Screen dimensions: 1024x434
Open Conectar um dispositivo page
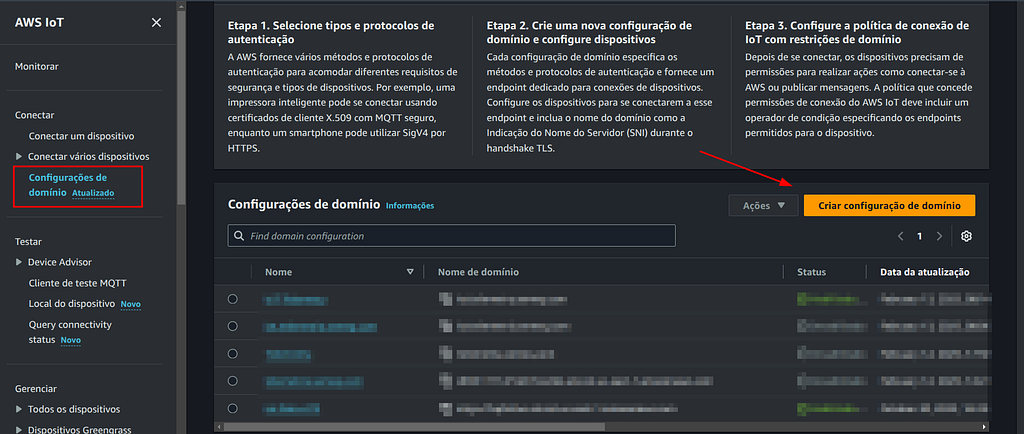coord(82,136)
